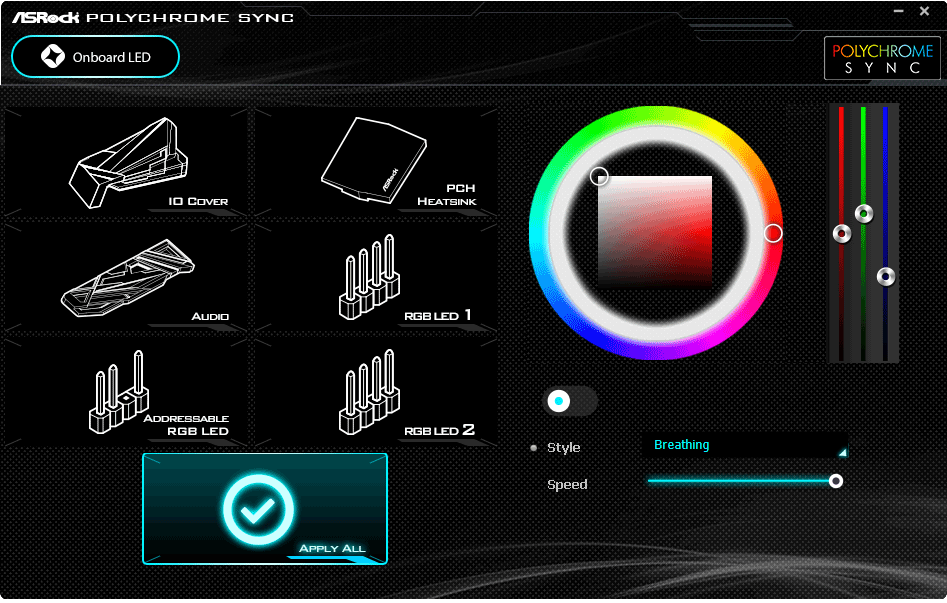Select the RGB LED 1 header
947x603 pixels.
(376, 277)
